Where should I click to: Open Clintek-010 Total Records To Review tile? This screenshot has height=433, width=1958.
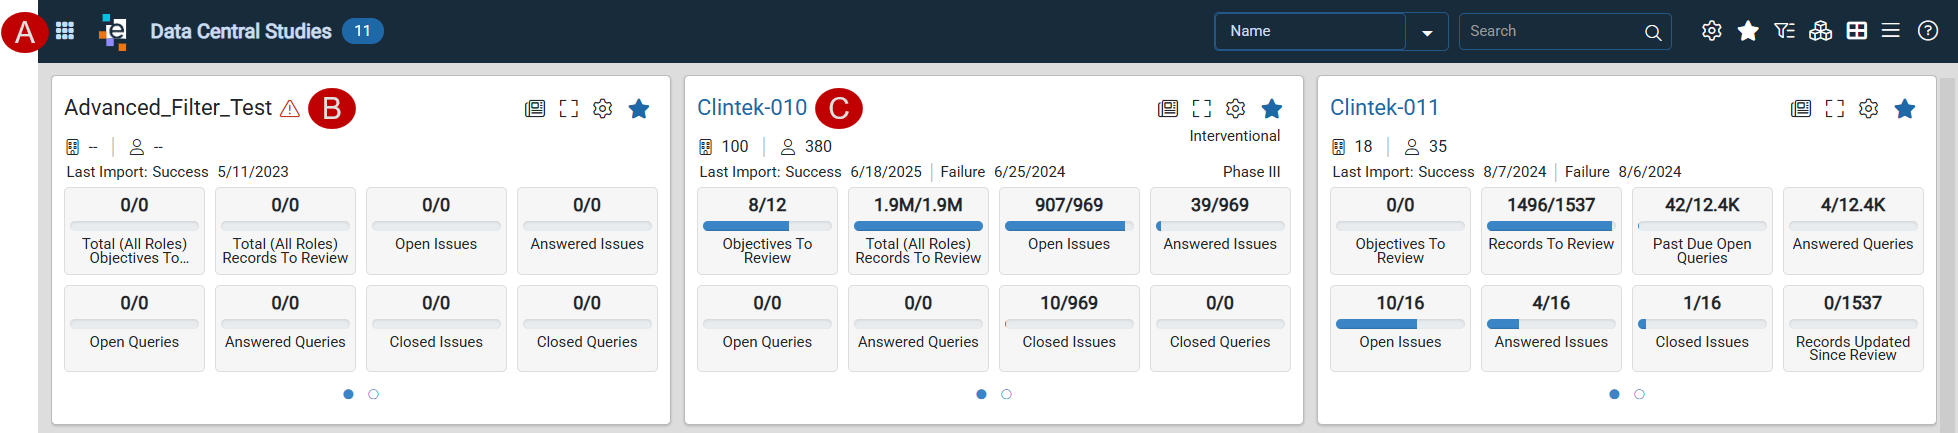(x=918, y=231)
